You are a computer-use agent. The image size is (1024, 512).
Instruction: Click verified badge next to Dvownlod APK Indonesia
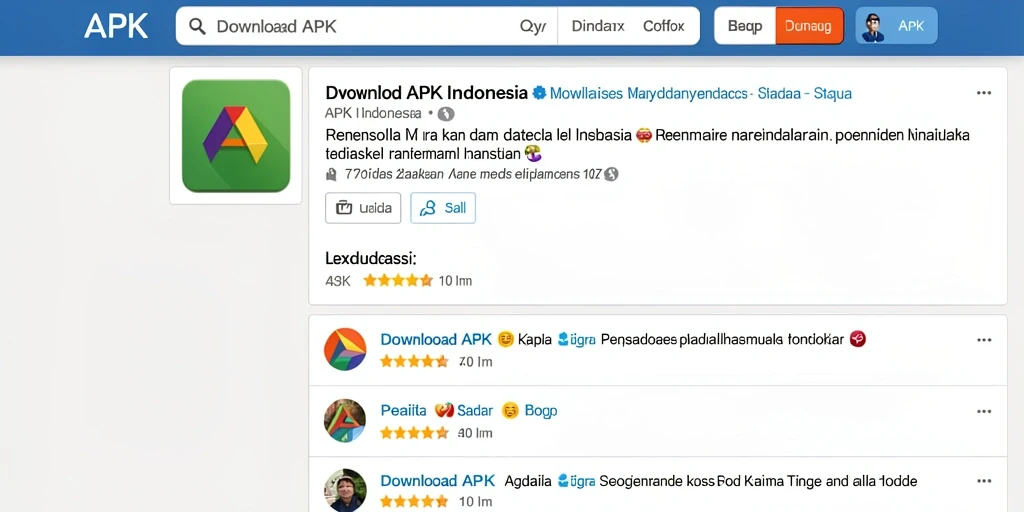point(539,93)
